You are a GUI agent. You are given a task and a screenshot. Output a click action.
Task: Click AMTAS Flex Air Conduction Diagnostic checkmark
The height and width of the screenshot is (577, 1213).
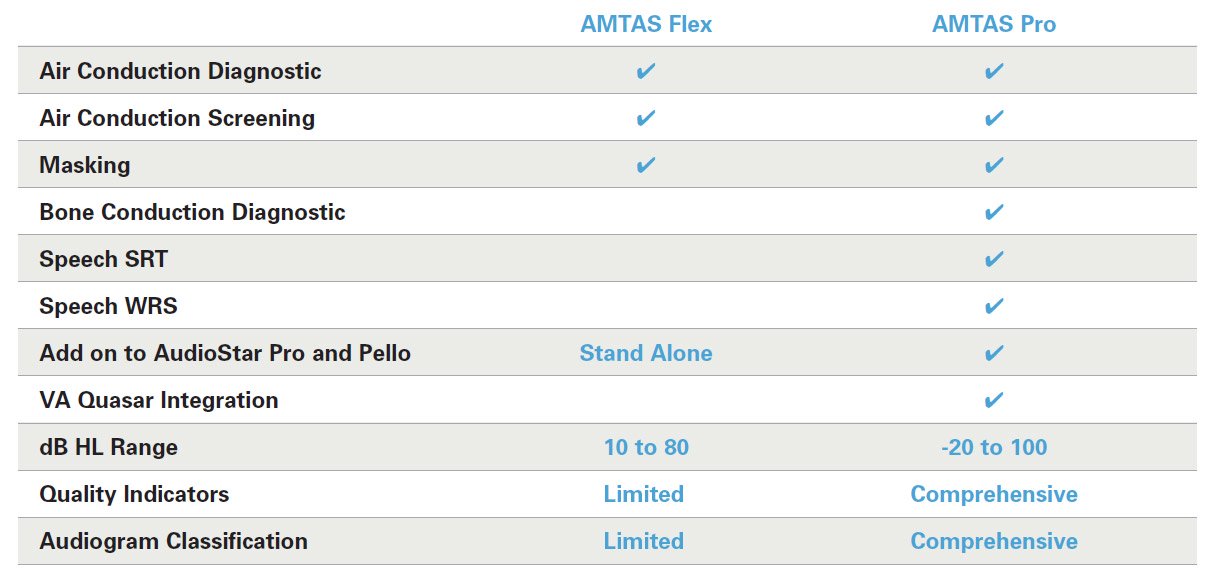646,71
